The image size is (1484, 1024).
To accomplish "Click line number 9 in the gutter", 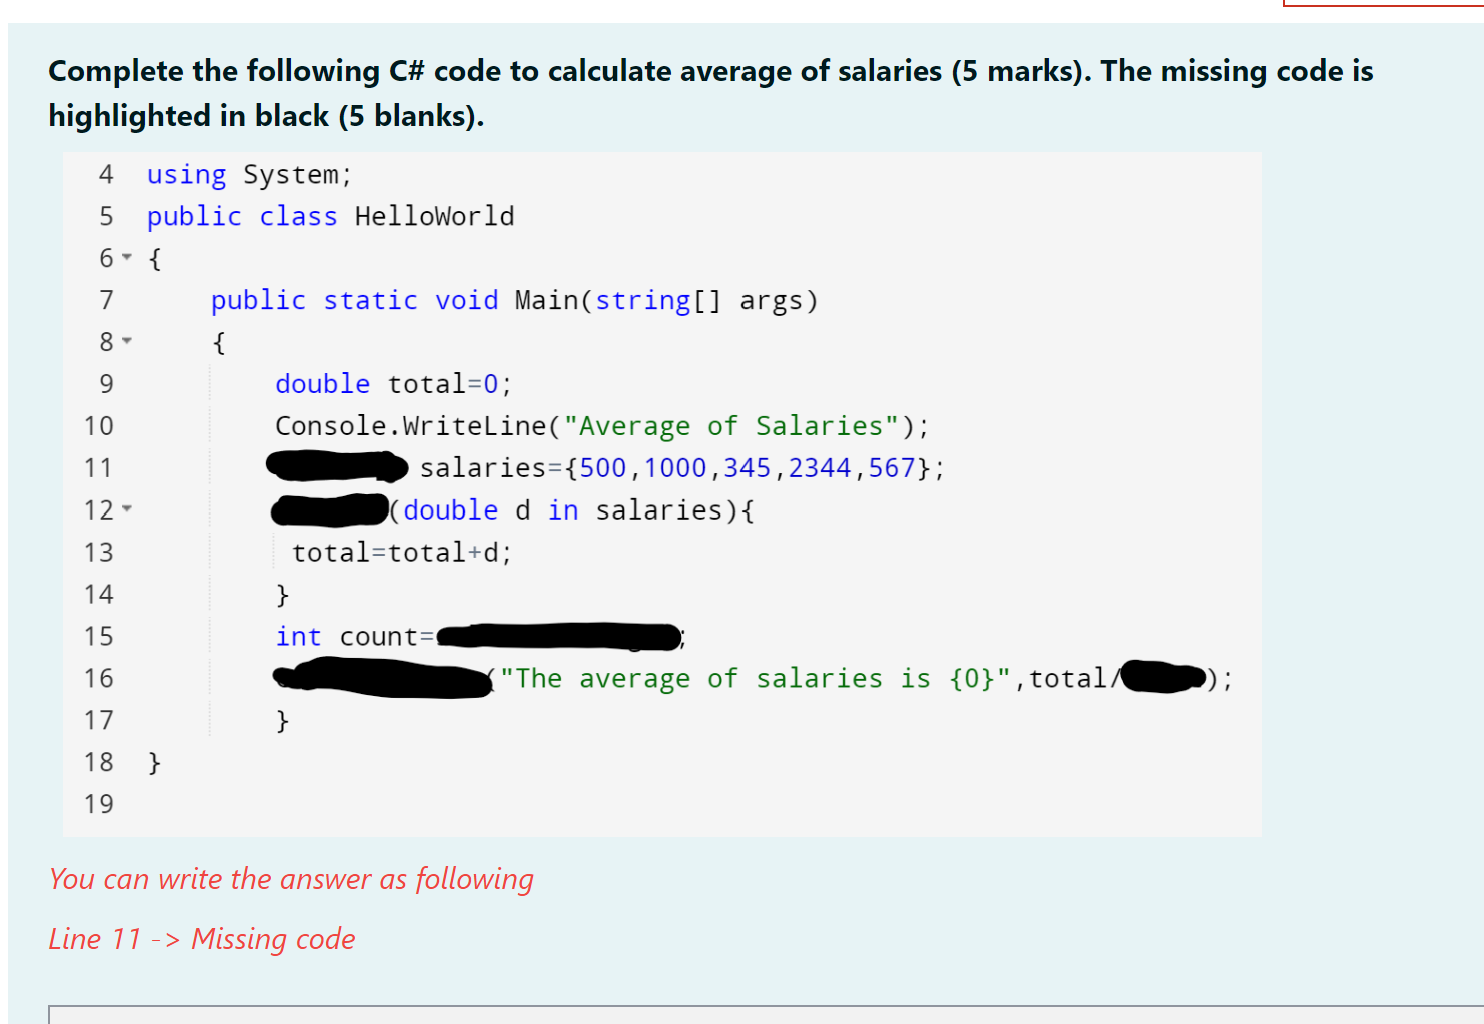I will (106, 383).
